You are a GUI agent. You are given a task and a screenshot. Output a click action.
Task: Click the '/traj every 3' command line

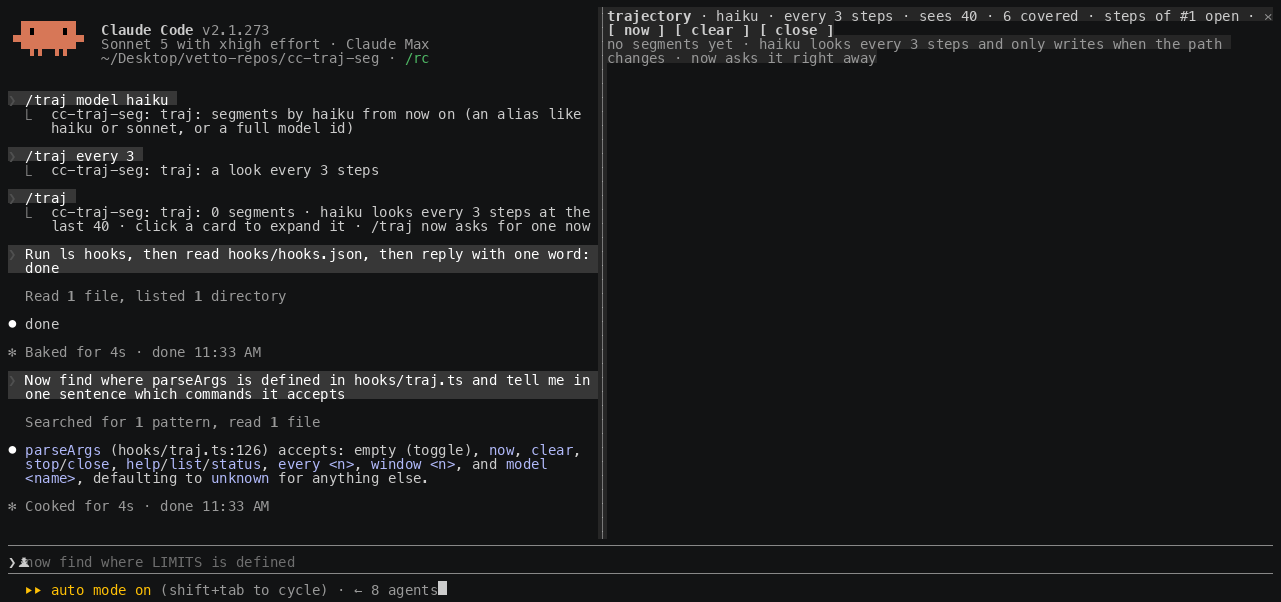[76, 156]
